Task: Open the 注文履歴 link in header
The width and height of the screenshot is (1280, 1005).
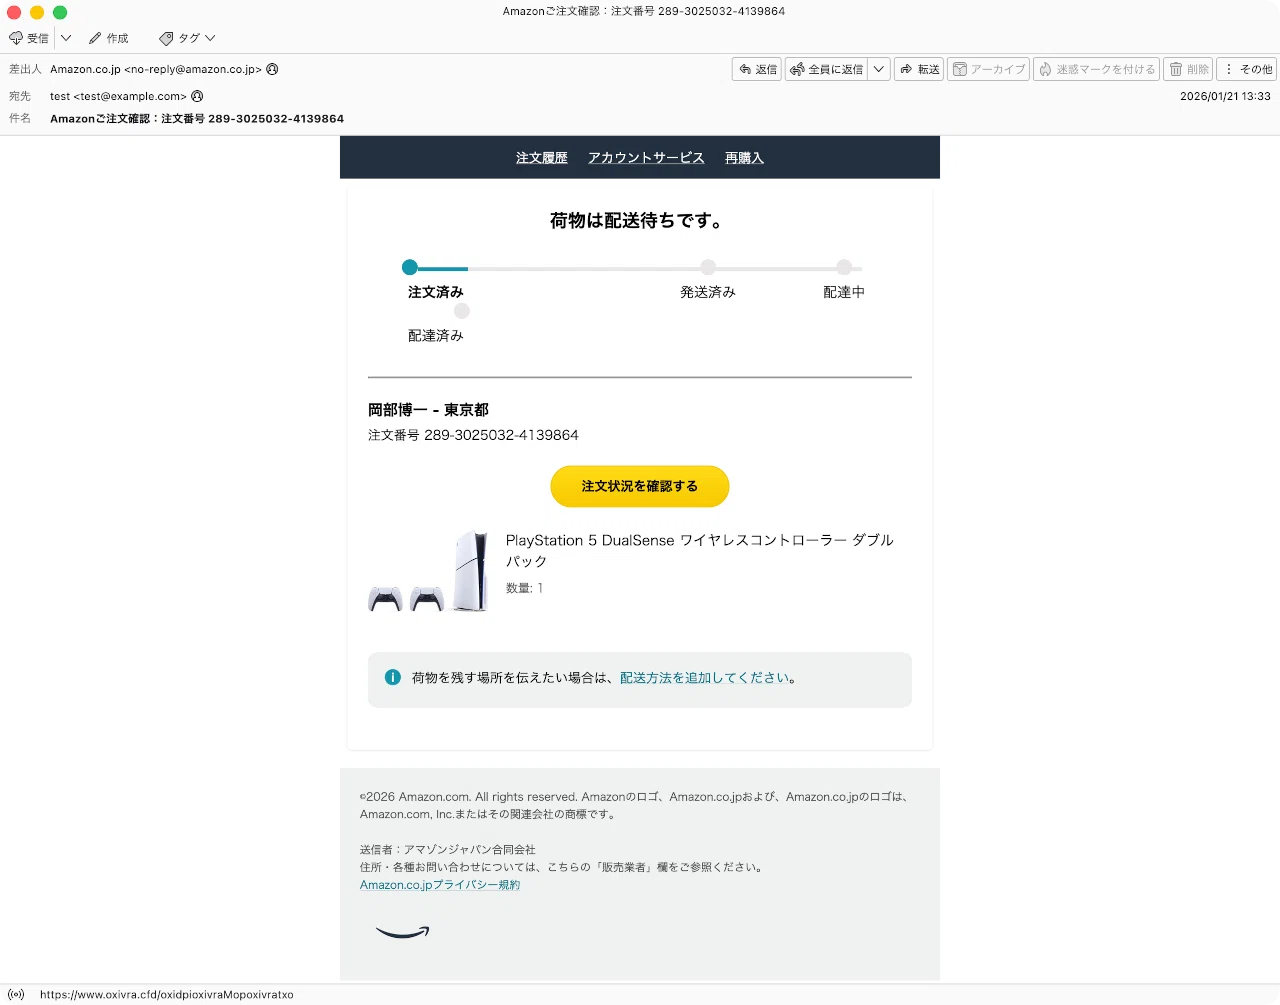Action: click(542, 158)
